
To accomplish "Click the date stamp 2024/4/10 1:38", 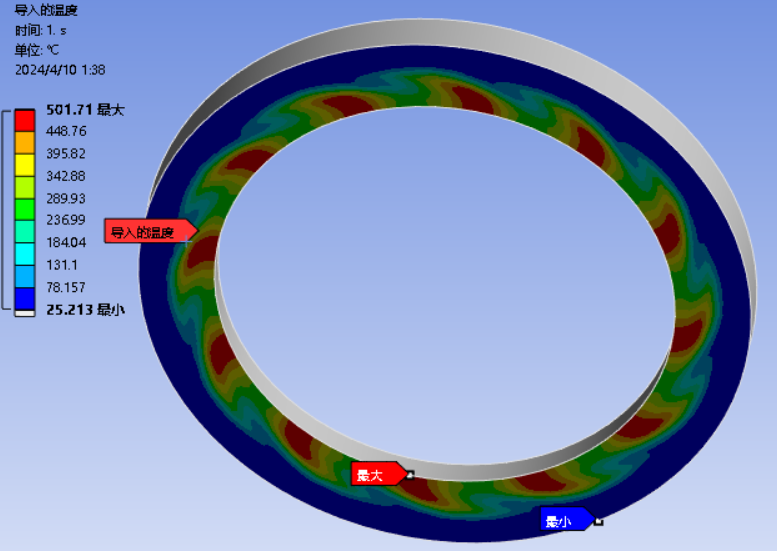I will click(x=60, y=70).
